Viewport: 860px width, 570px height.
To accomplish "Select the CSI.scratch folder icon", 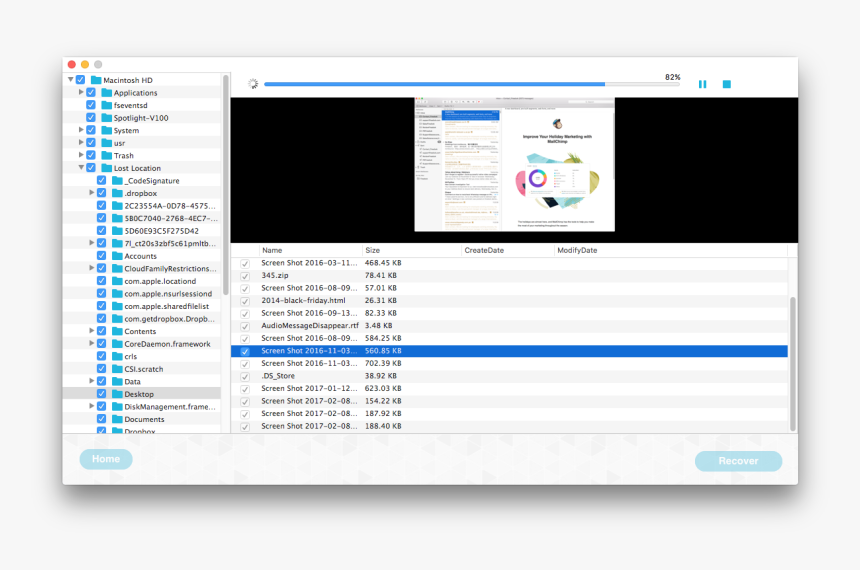I will coord(117,369).
